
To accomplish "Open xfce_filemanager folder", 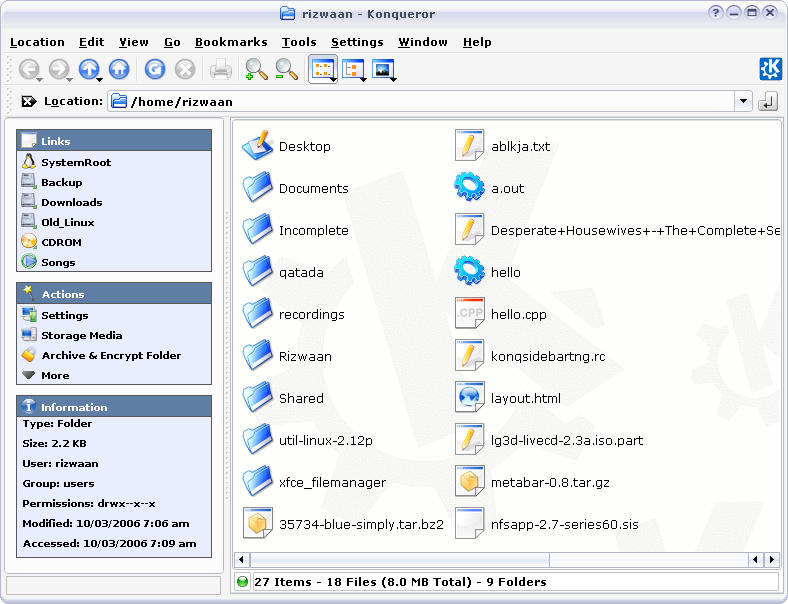I will [x=314, y=482].
